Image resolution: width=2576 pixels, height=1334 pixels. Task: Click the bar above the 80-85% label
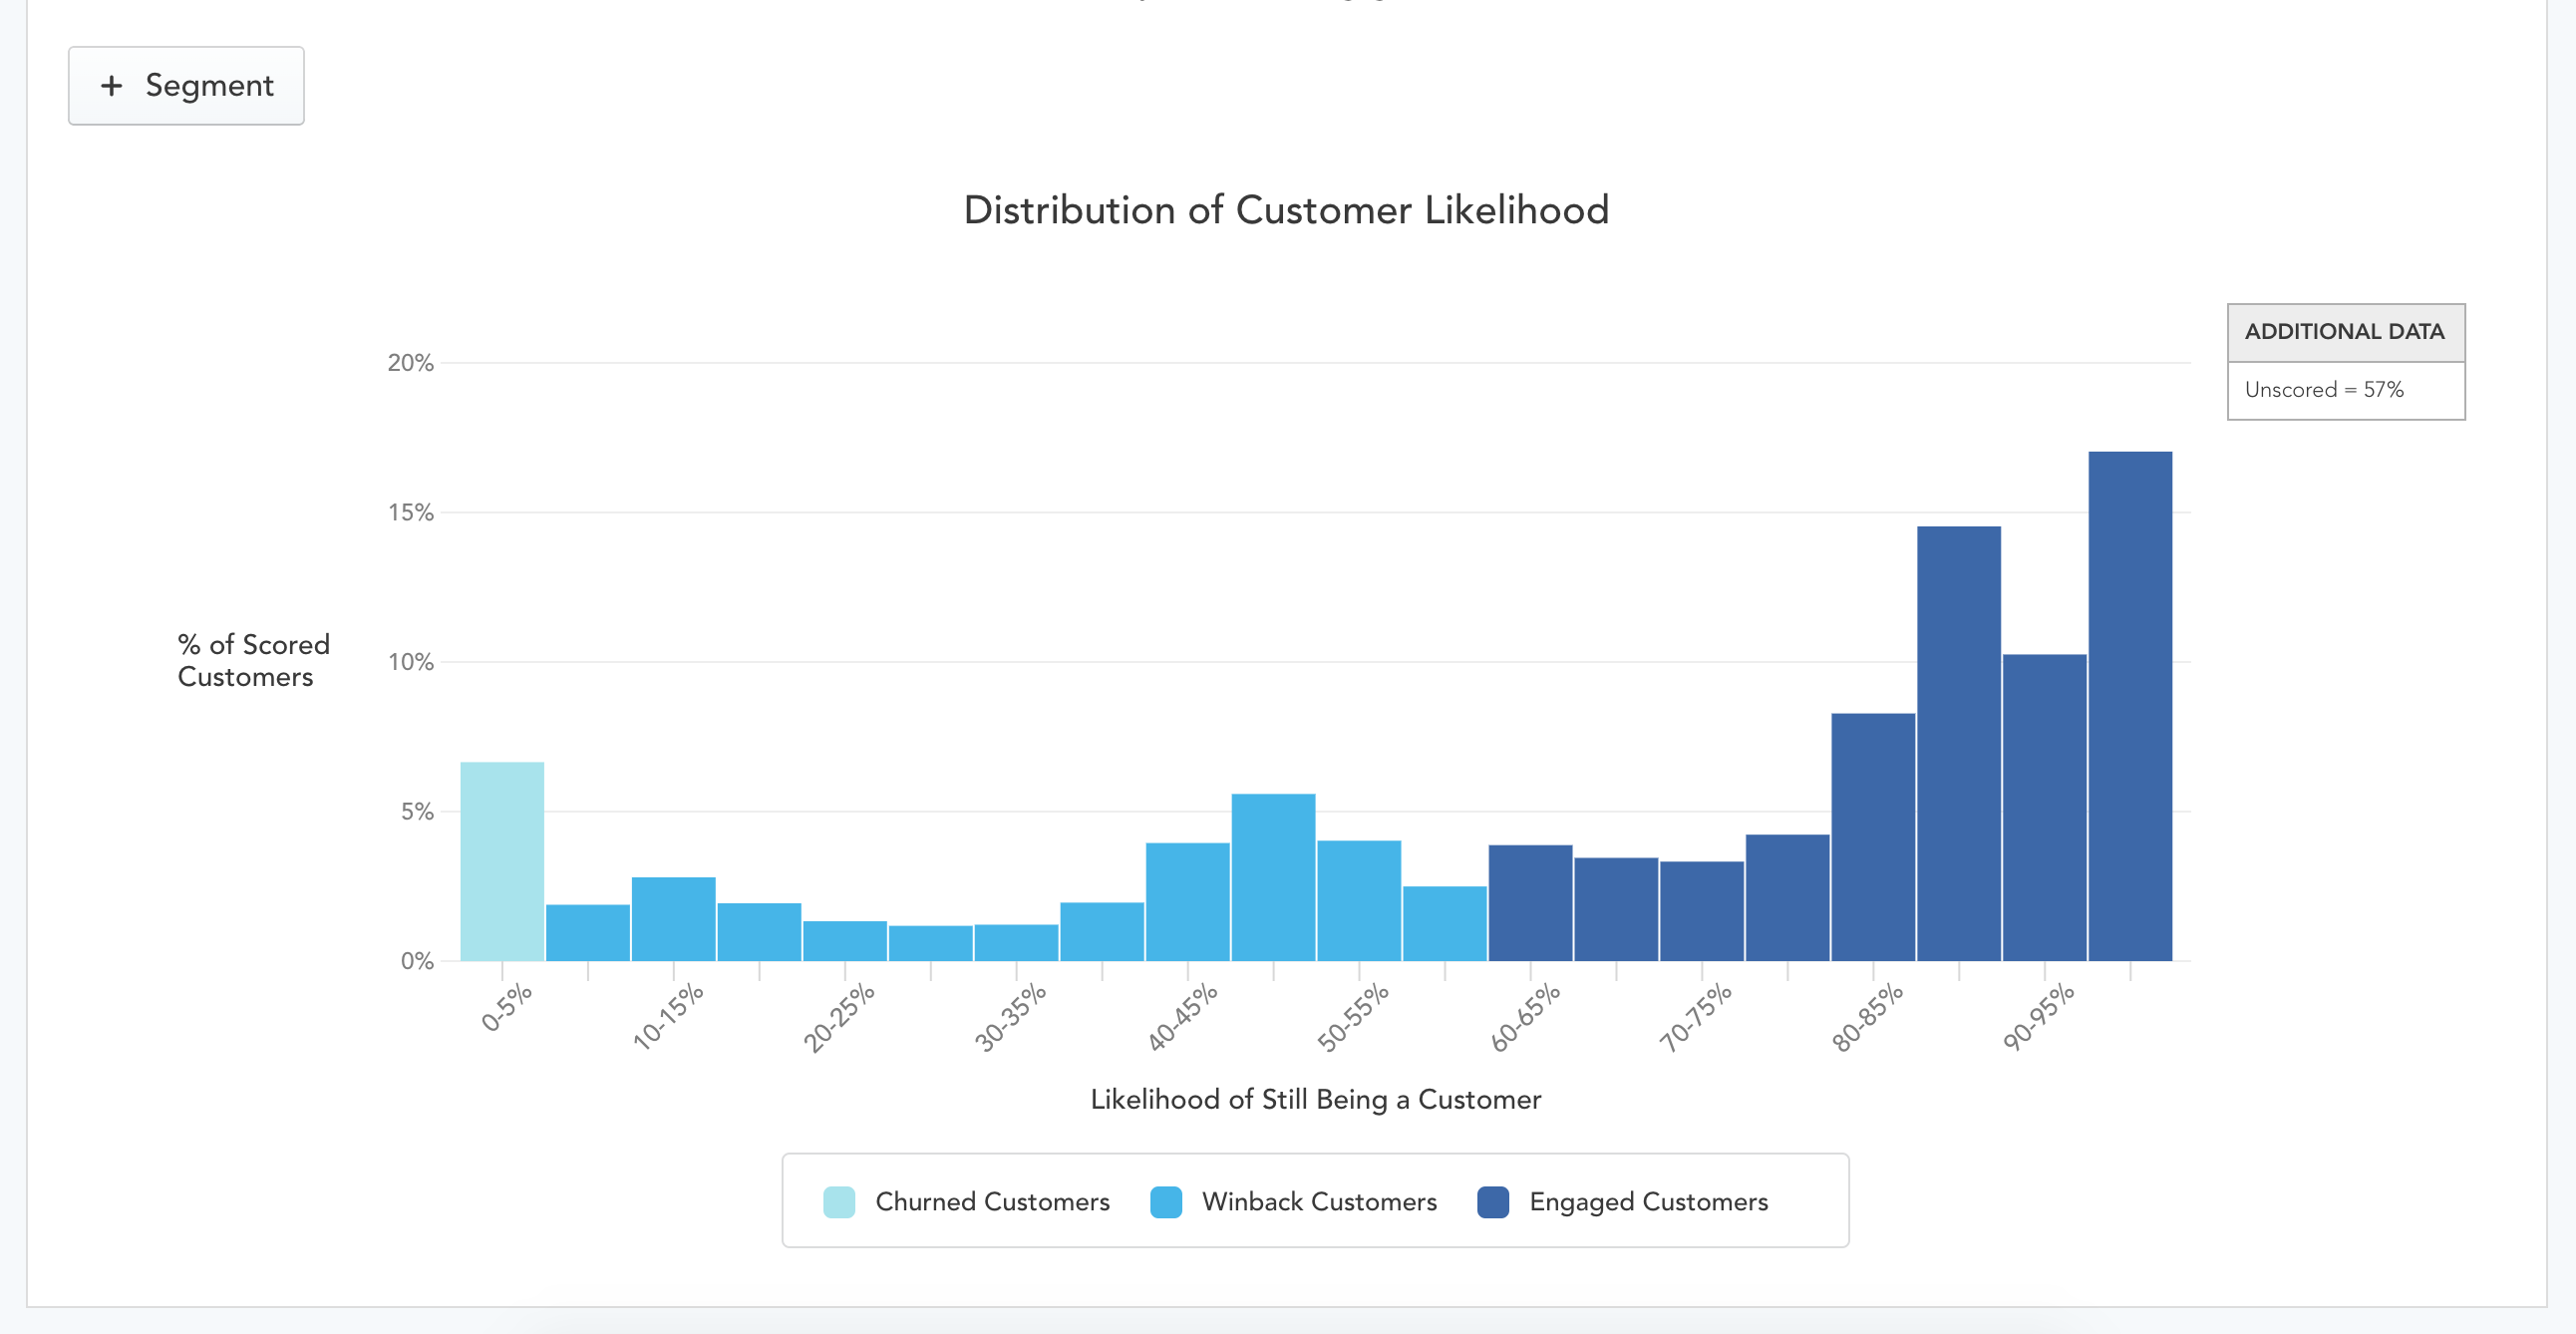tap(1873, 838)
